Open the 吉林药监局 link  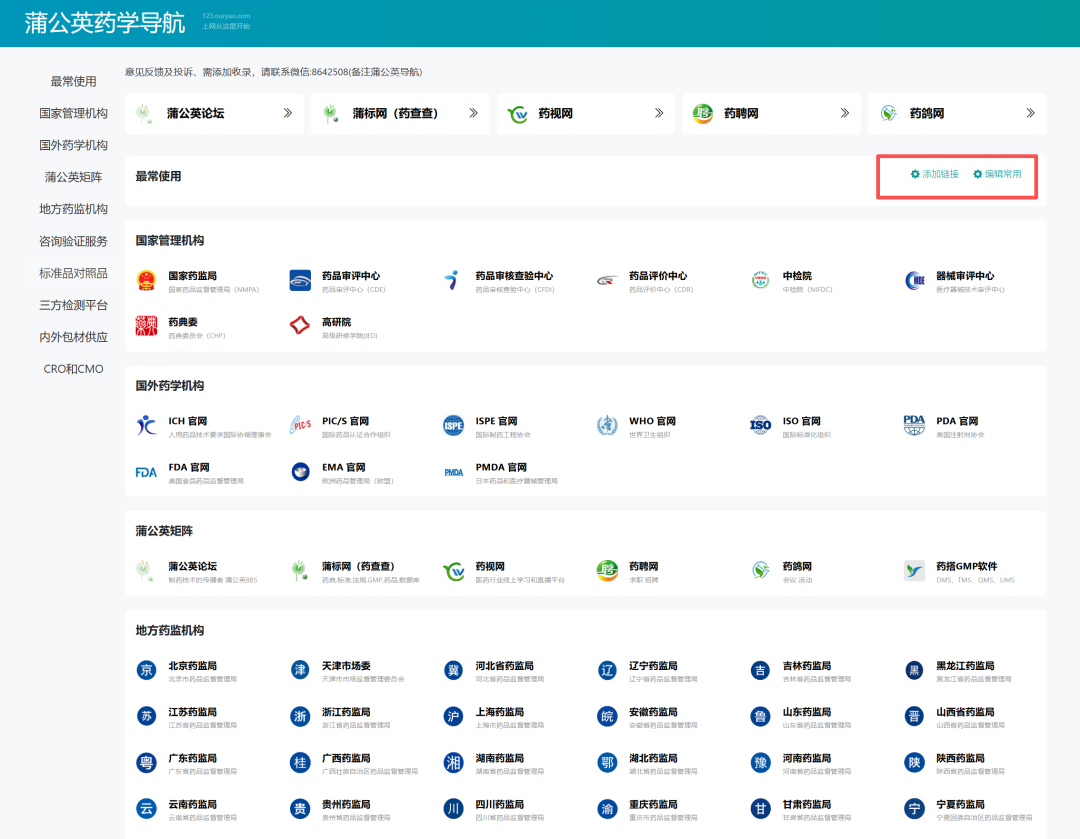807,665
